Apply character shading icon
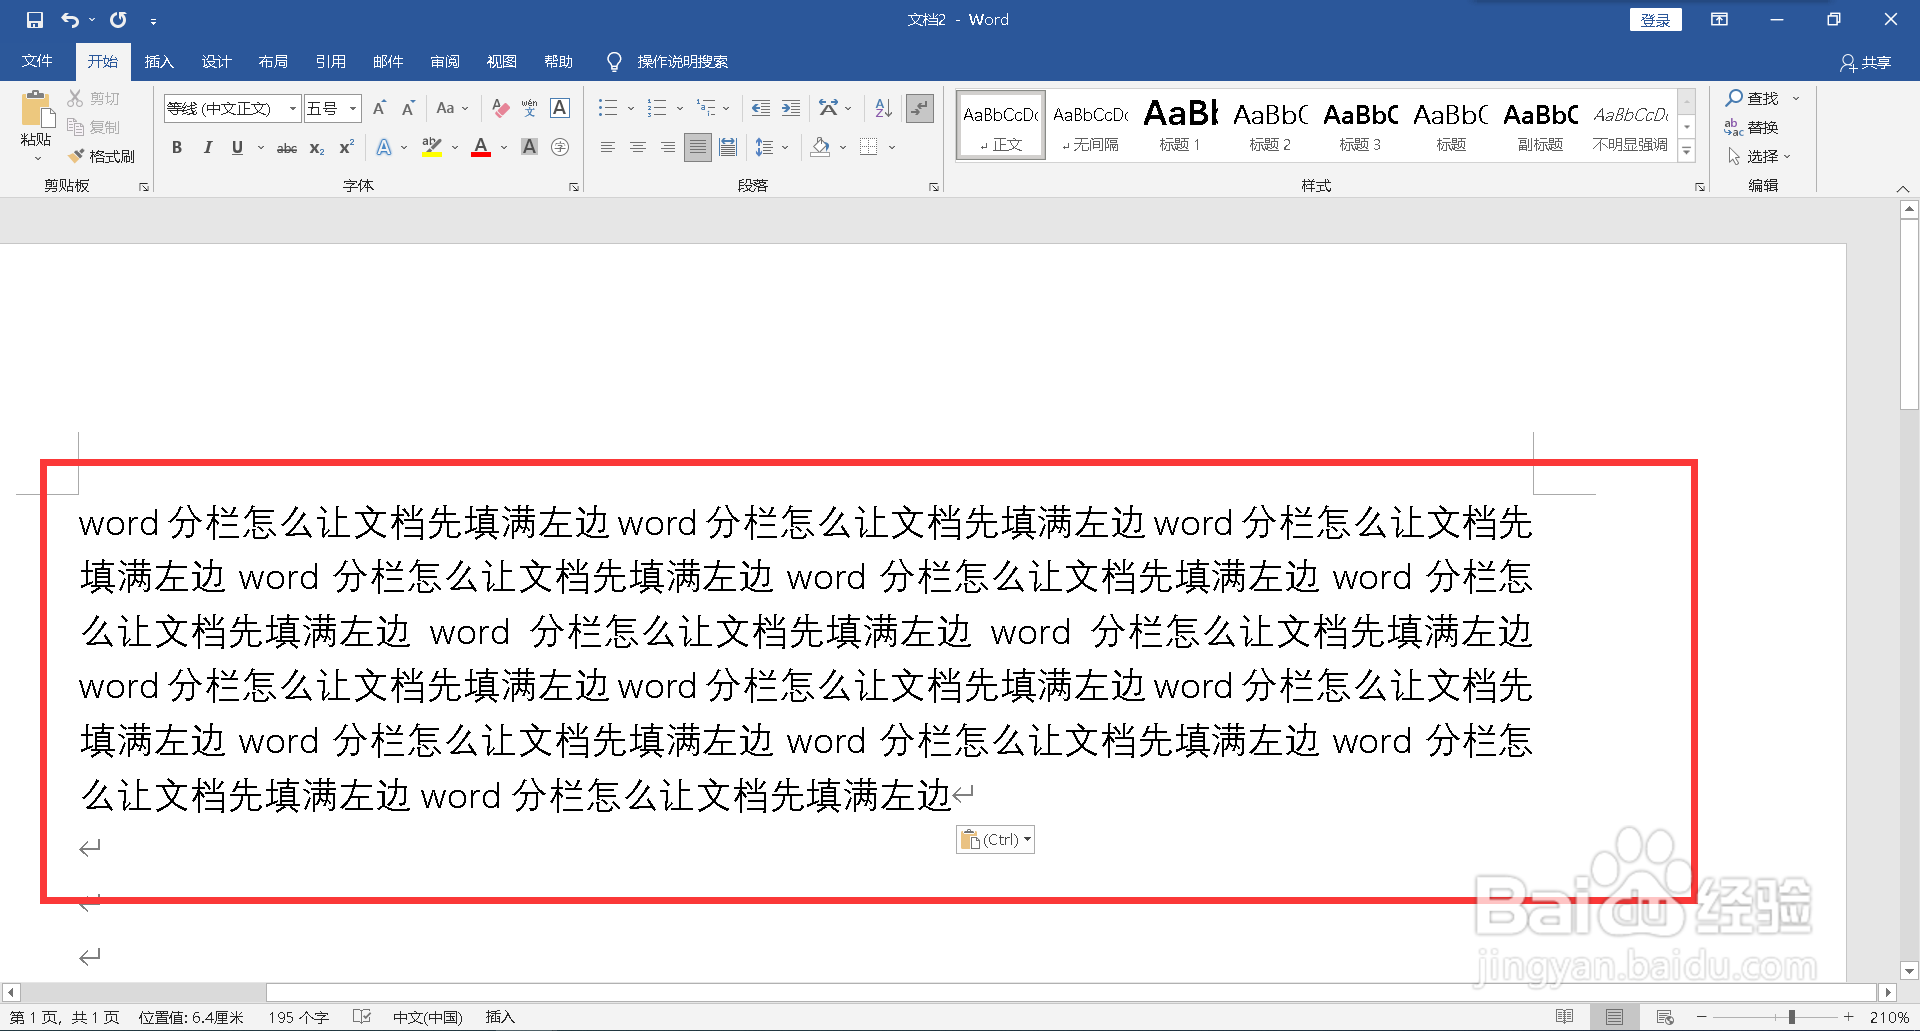Screen dimensions: 1920x1031 [530, 147]
